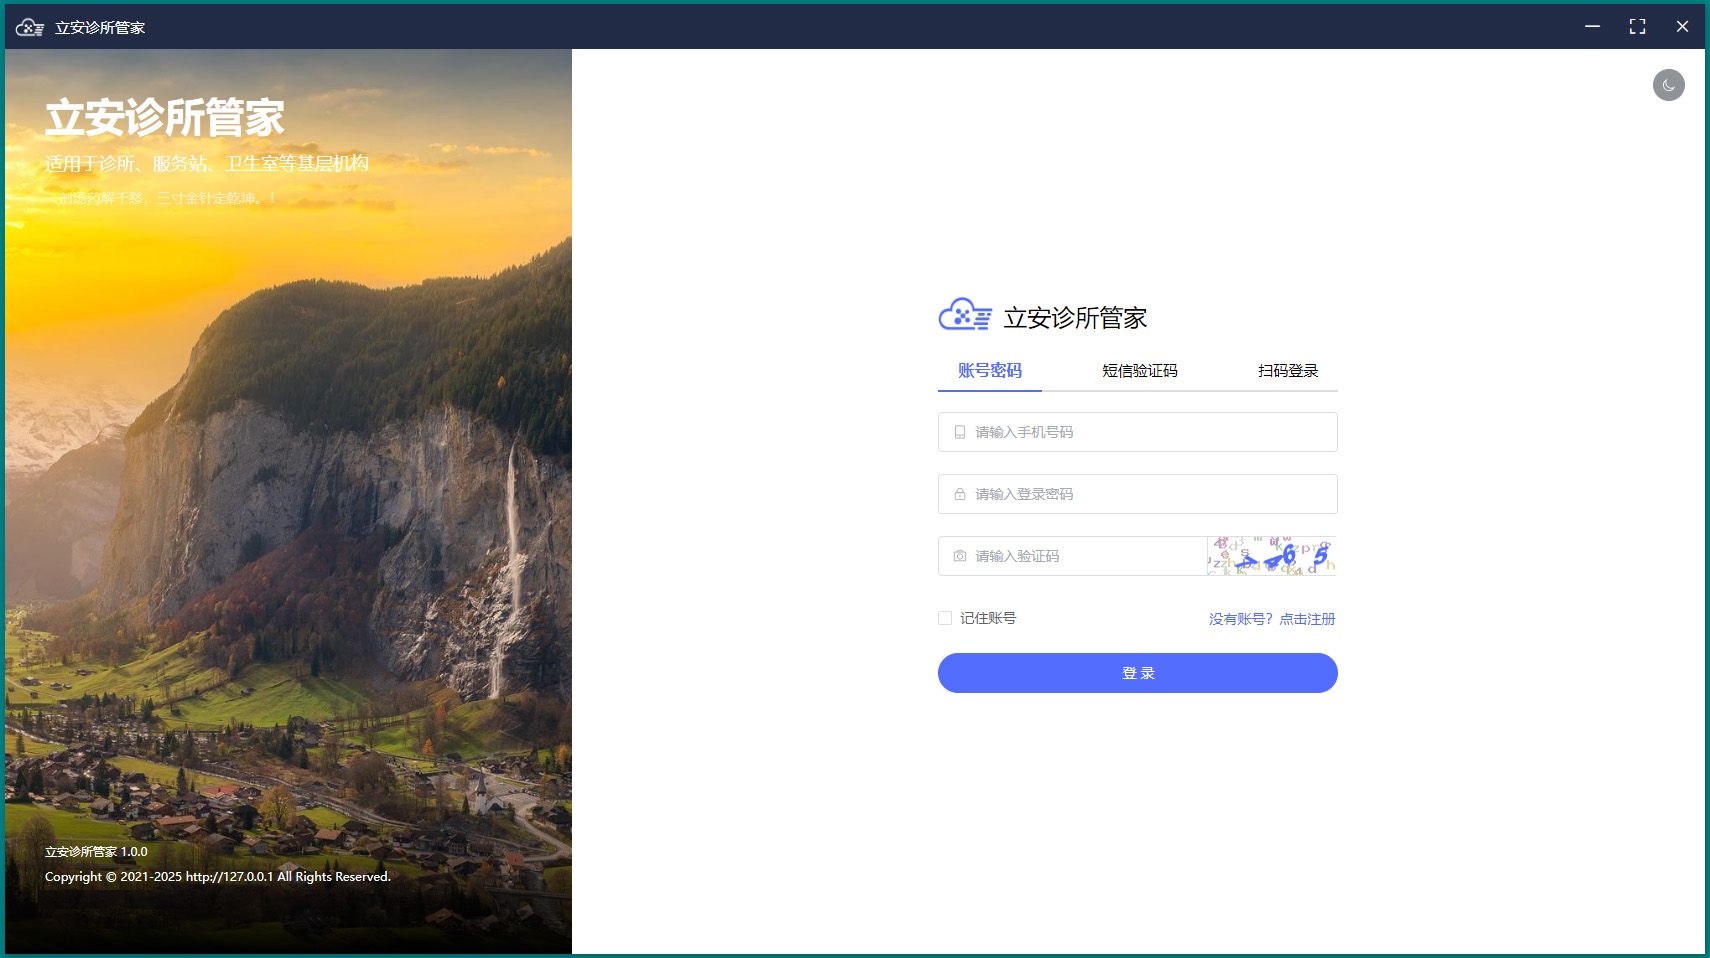This screenshot has width=1710, height=958.
Task: Open the 扫码登录 tab
Action: click(x=1288, y=371)
